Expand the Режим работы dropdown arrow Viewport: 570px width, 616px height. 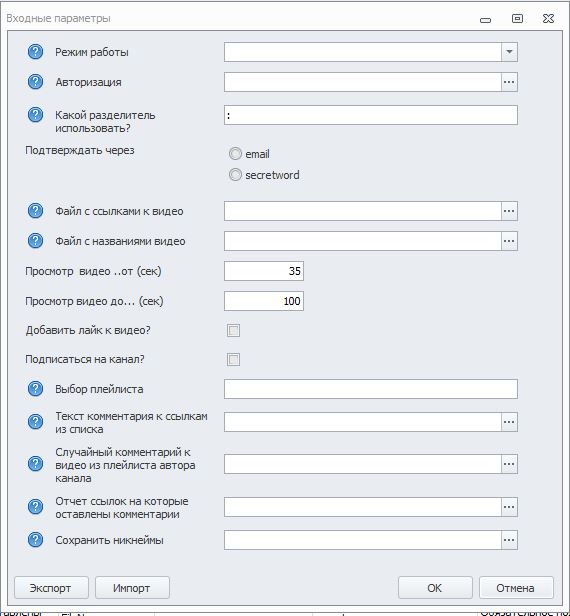(x=509, y=52)
